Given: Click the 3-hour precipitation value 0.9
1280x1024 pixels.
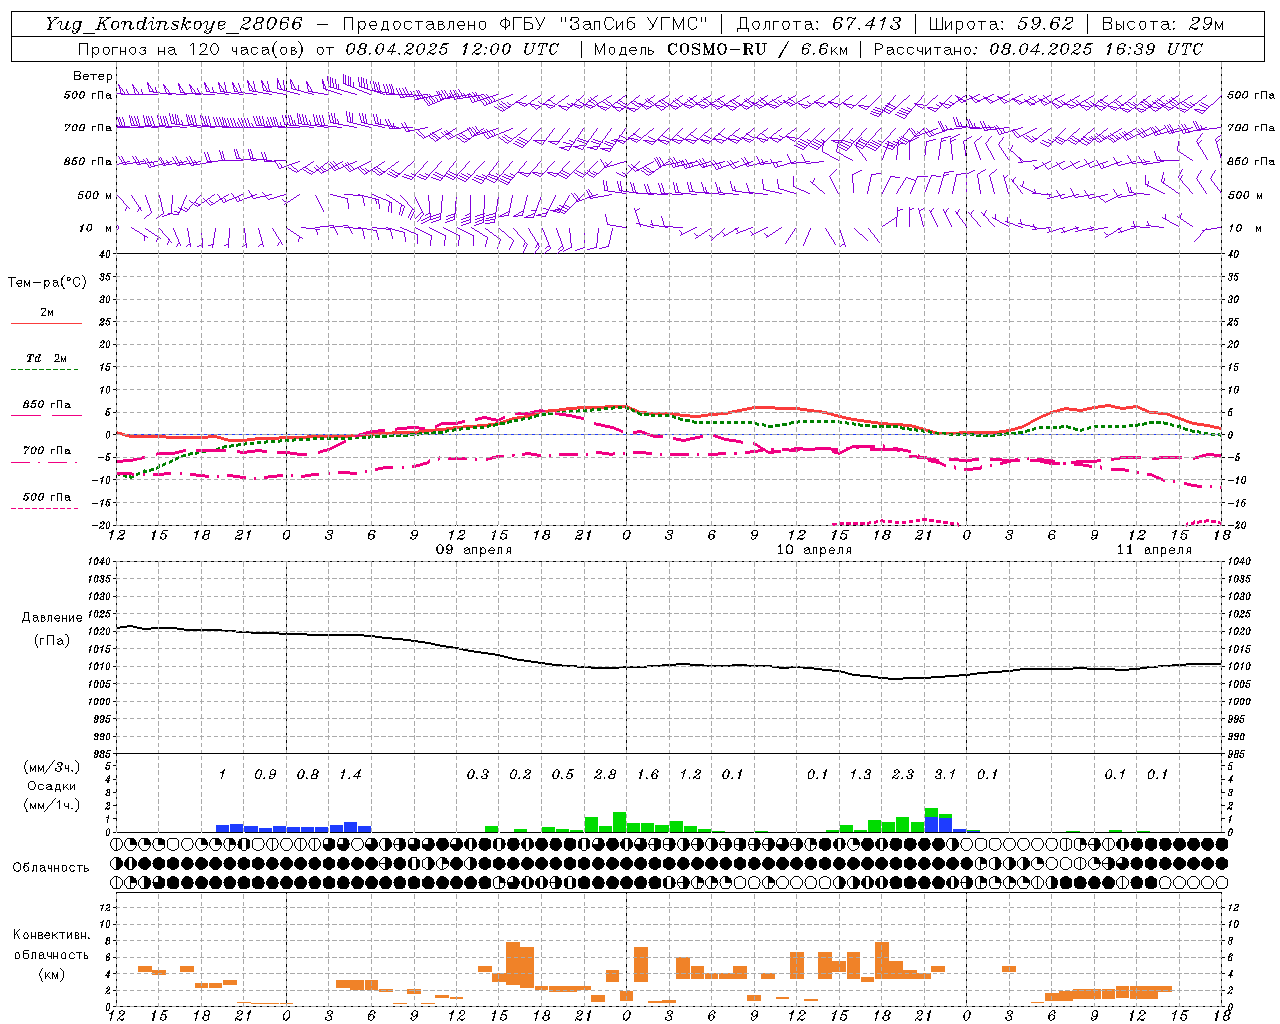Looking at the screenshot, I should pyautogui.click(x=265, y=775).
